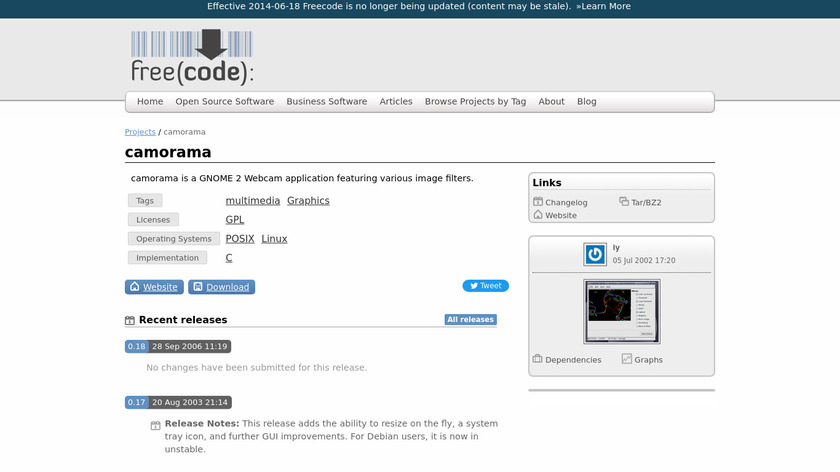This screenshot has width=840, height=472.
Task: Select Browse Projects by Tag
Action: click(x=475, y=101)
